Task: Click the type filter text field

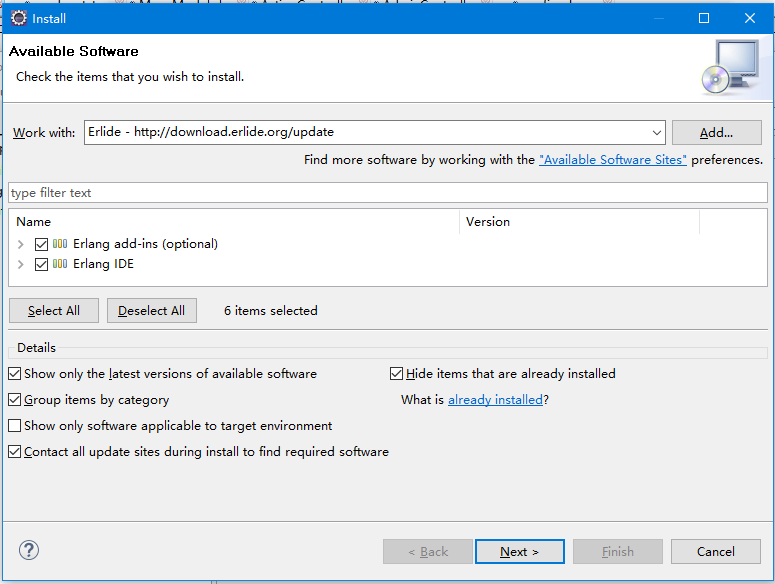Action: tap(388, 193)
